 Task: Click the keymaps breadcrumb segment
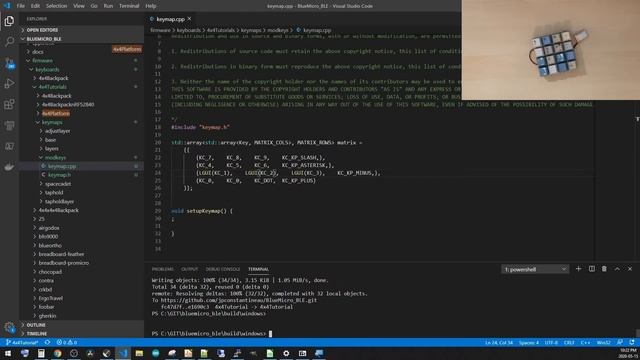251,30
